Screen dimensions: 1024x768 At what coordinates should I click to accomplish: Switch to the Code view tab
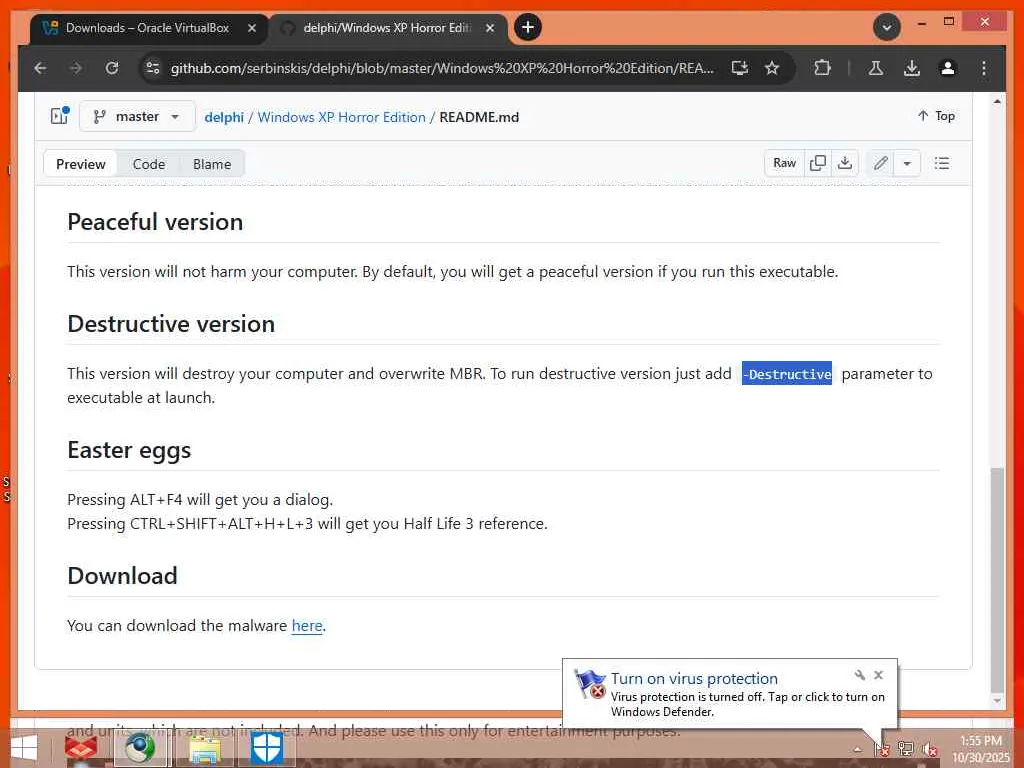(149, 164)
